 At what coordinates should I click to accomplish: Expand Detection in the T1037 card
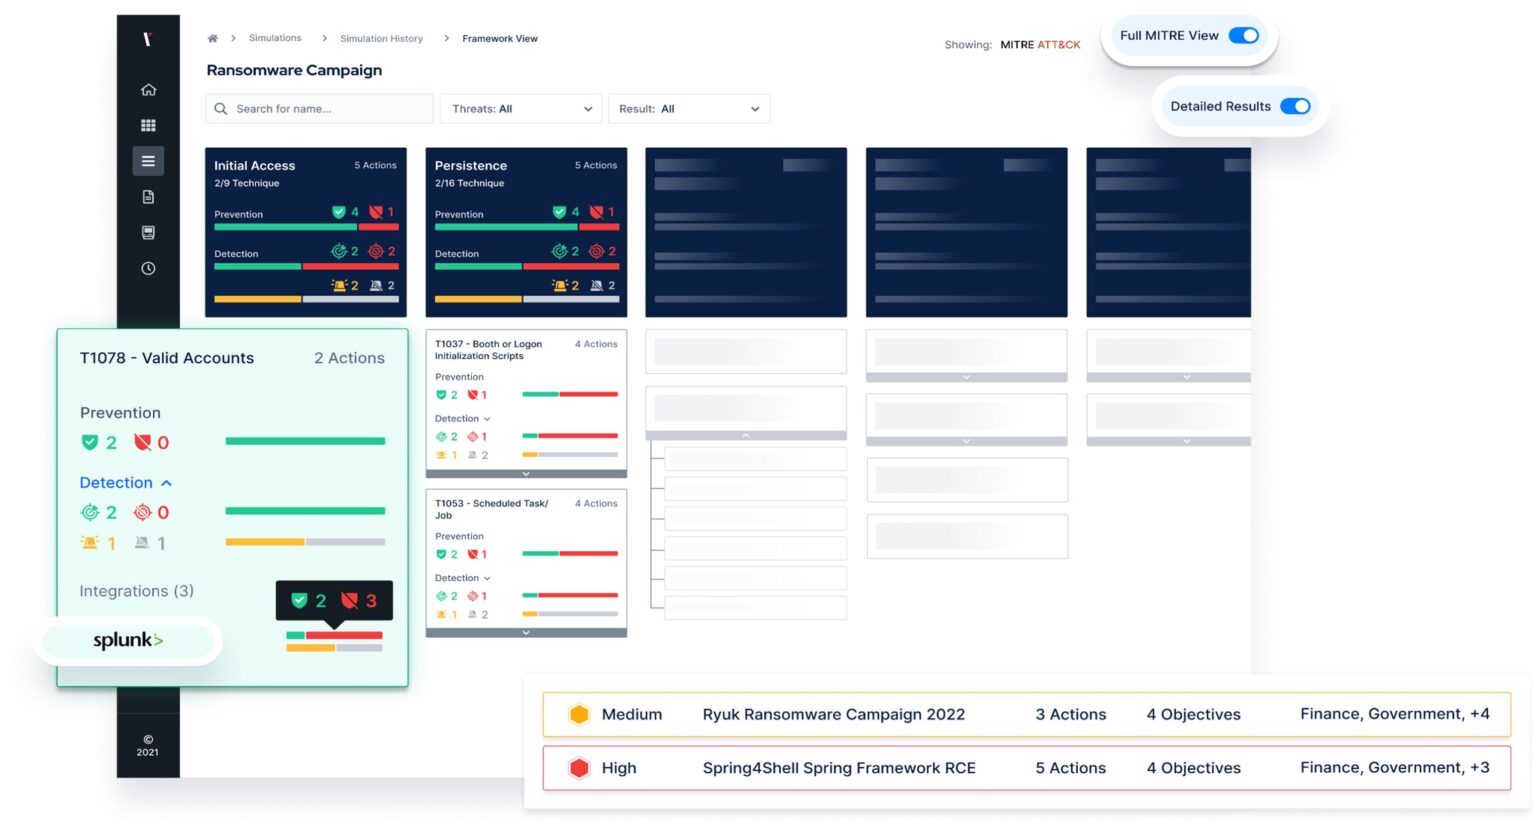pyautogui.click(x=487, y=419)
